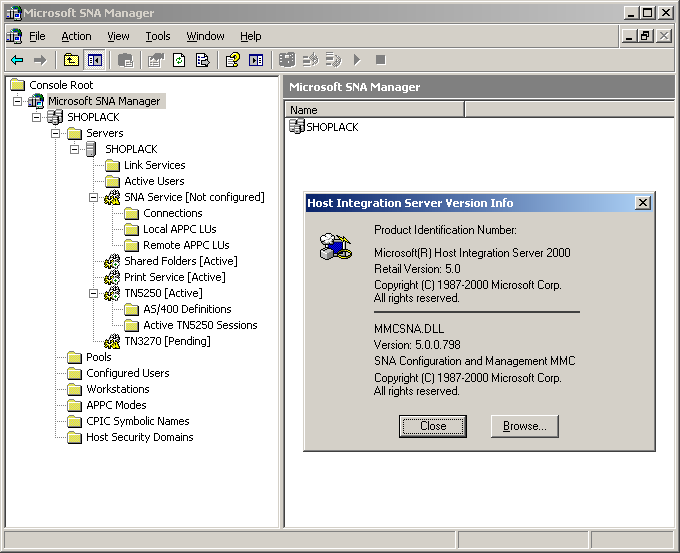The image size is (680, 553).
Task: Collapse the SHOPLACK subdomain node
Action: click(36, 117)
